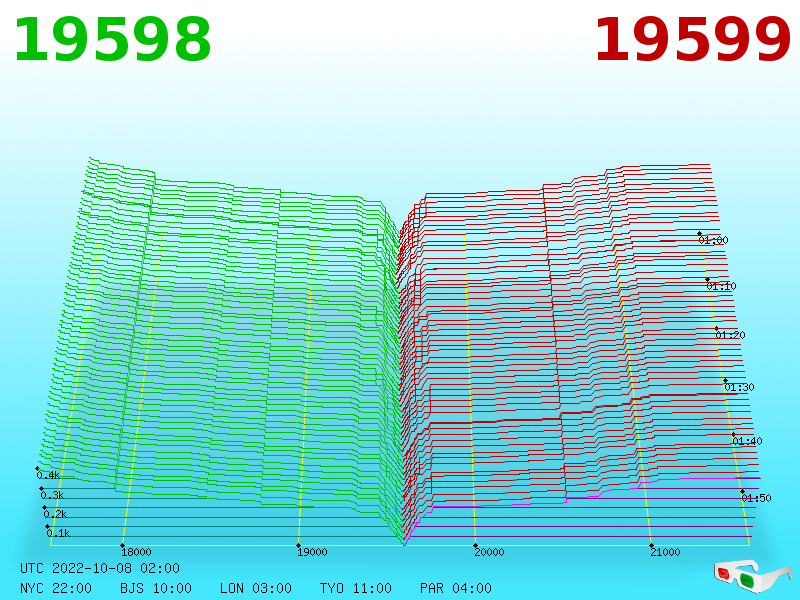Click the NYC 22:00 time
This screenshot has height=600, width=800.
56,588
